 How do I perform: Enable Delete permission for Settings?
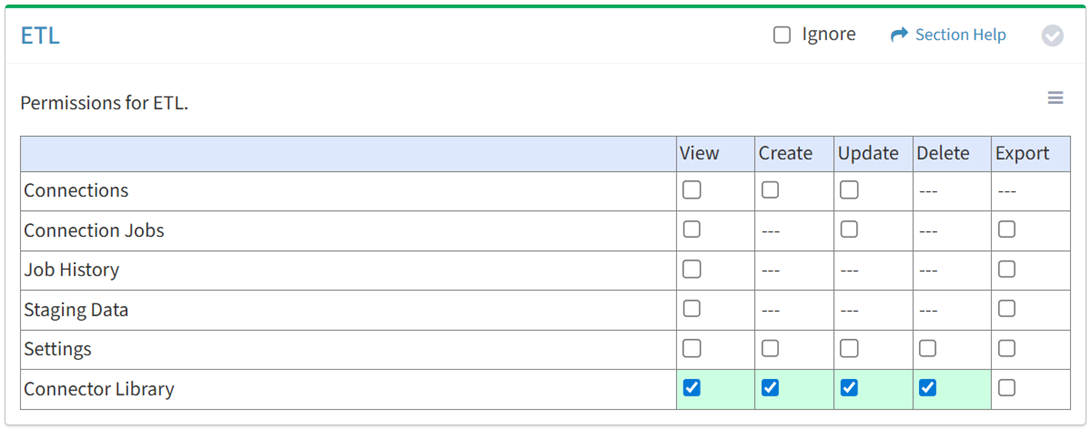(928, 349)
